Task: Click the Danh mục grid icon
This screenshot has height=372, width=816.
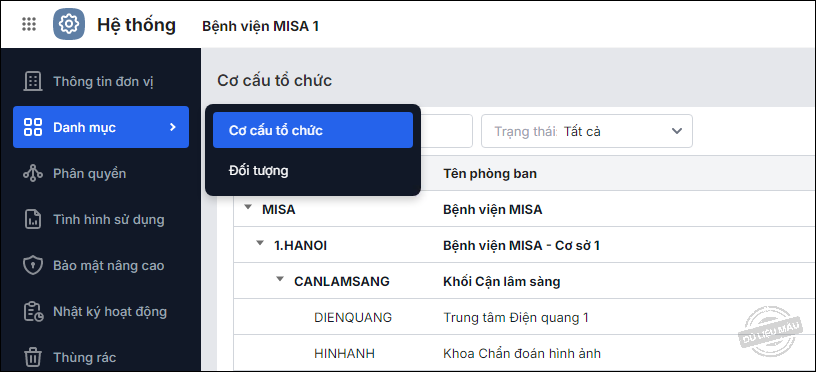Action: tap(33, 127)
